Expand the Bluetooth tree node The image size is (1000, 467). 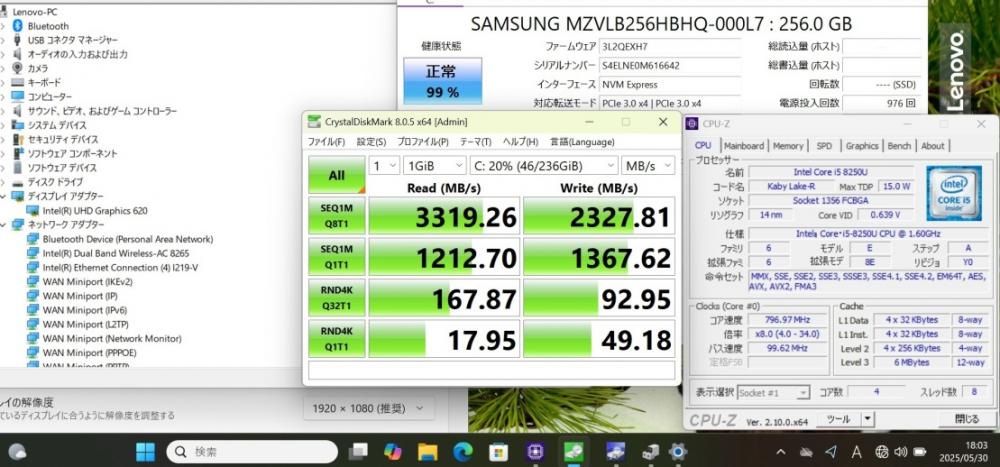pyautogui.click(x=4, y=26)
